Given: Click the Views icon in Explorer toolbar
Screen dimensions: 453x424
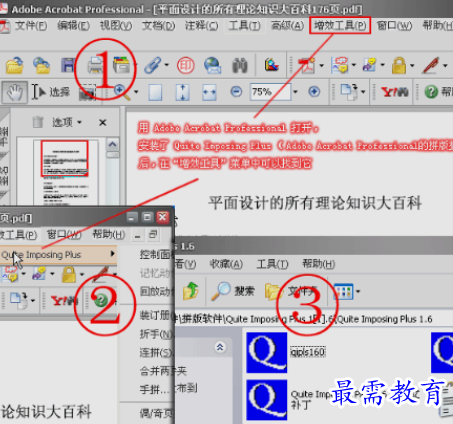Looking at the screenshot, I should (x=343, y=291).
